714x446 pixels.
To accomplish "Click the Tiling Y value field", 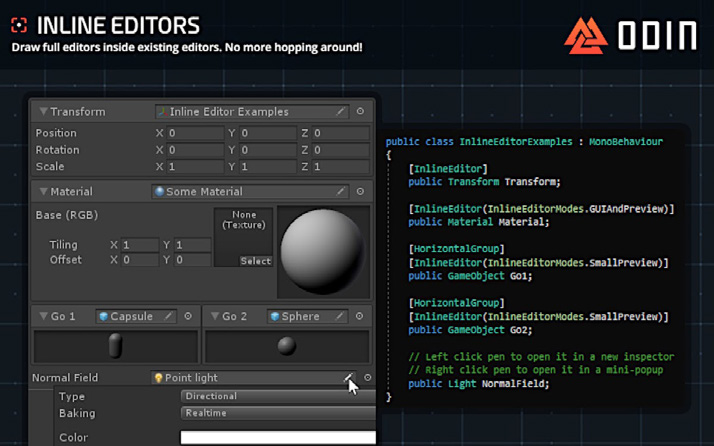I will [x=193, y=245].
